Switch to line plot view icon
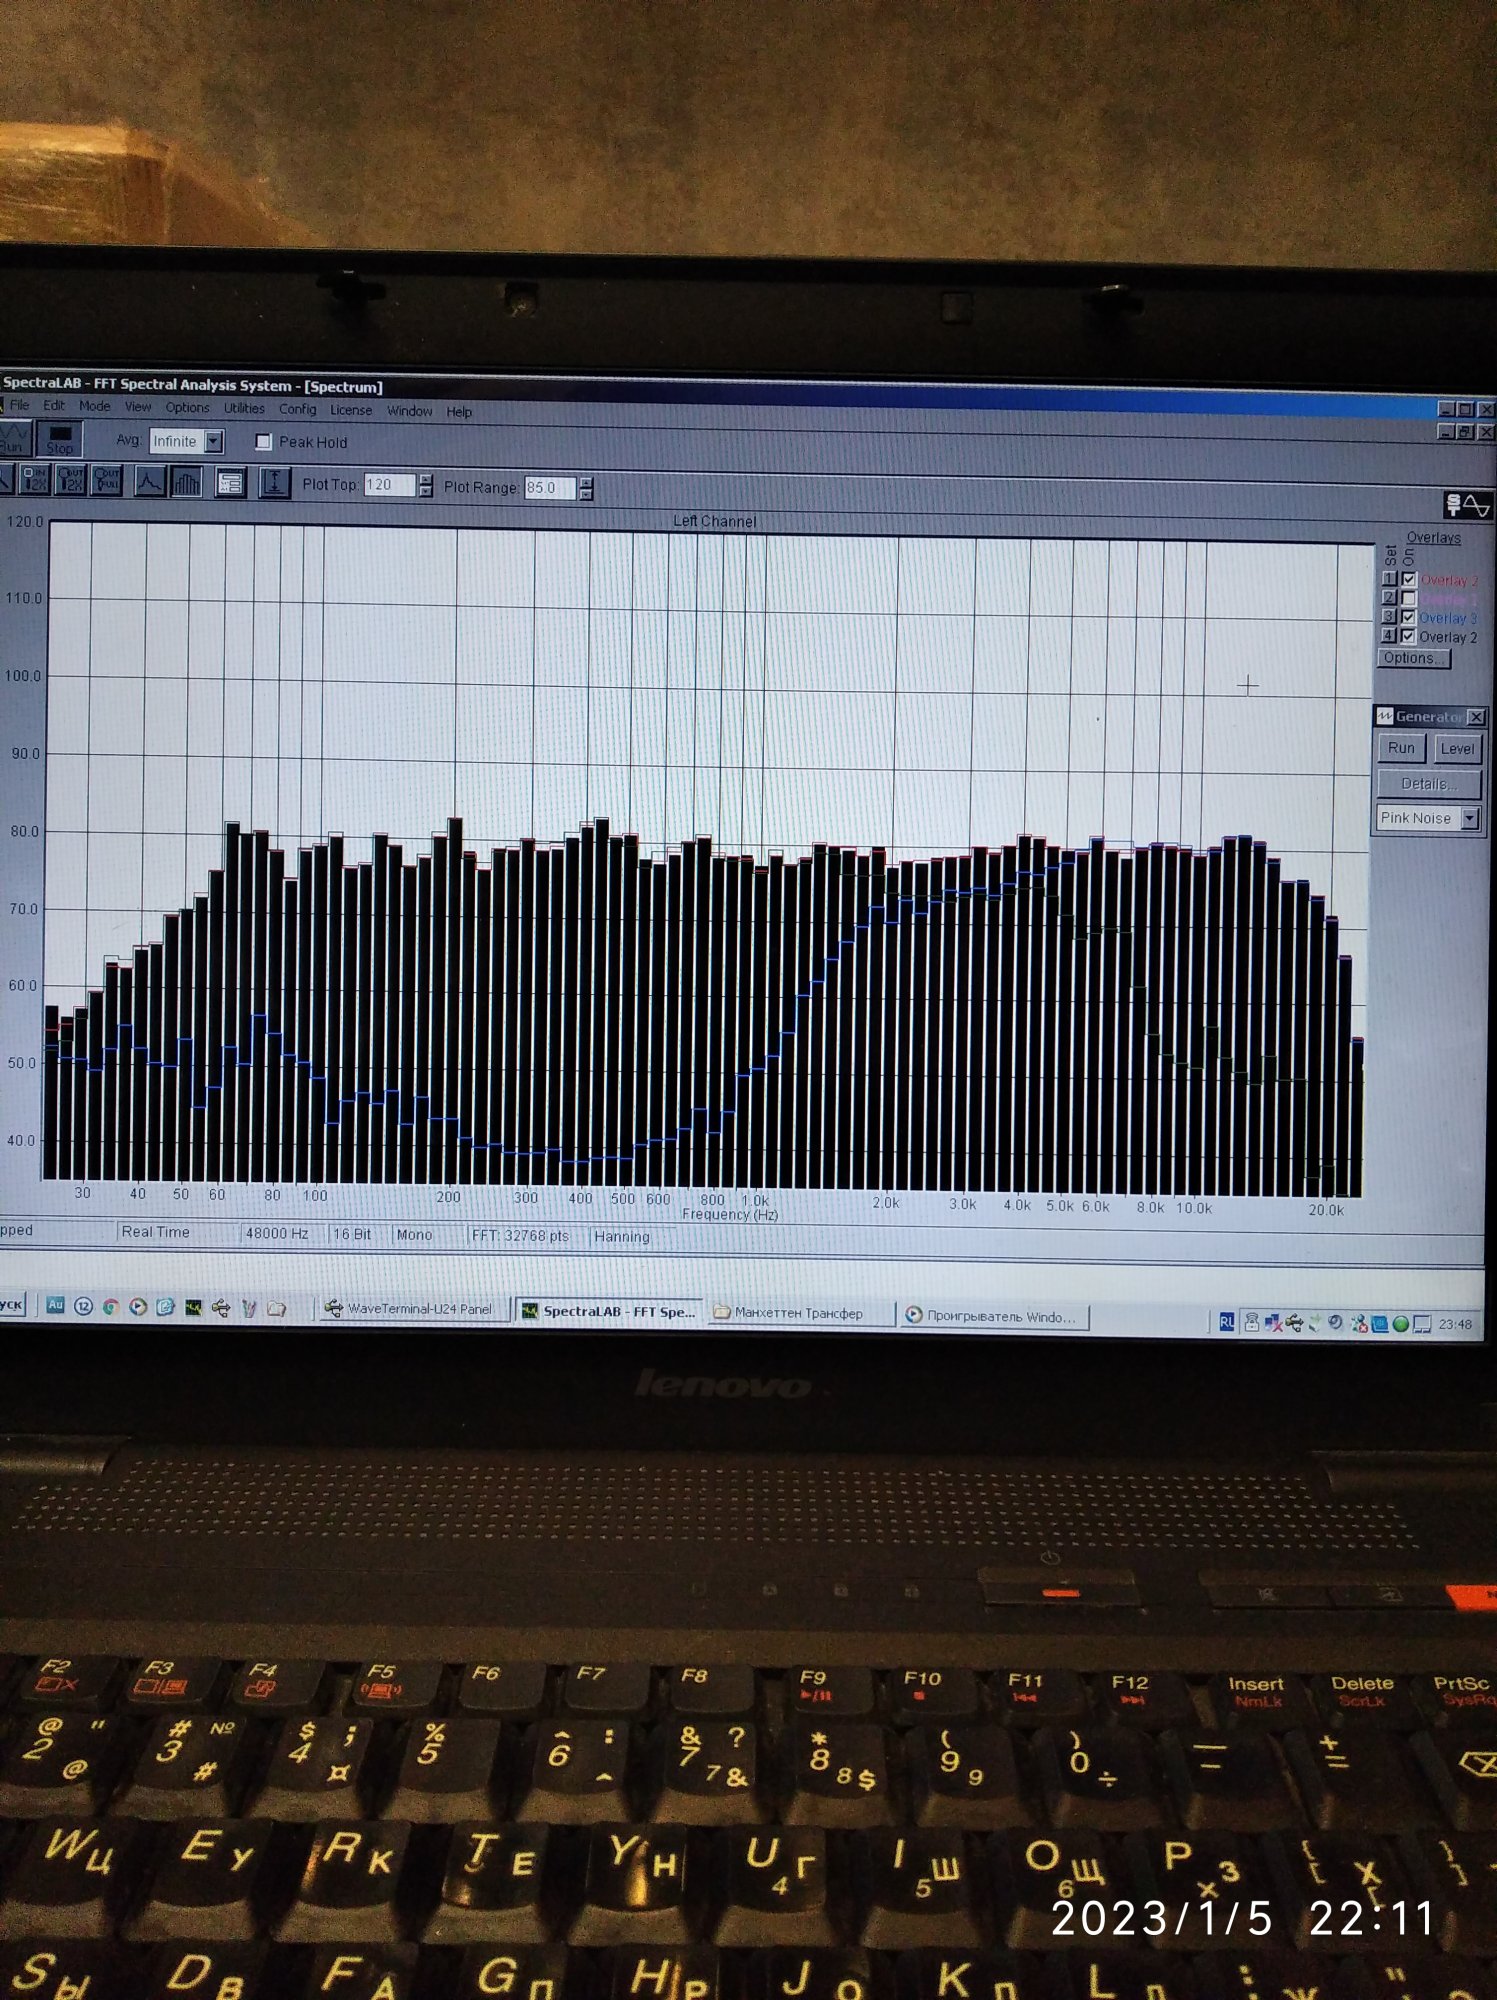 (x=149, y=482)
